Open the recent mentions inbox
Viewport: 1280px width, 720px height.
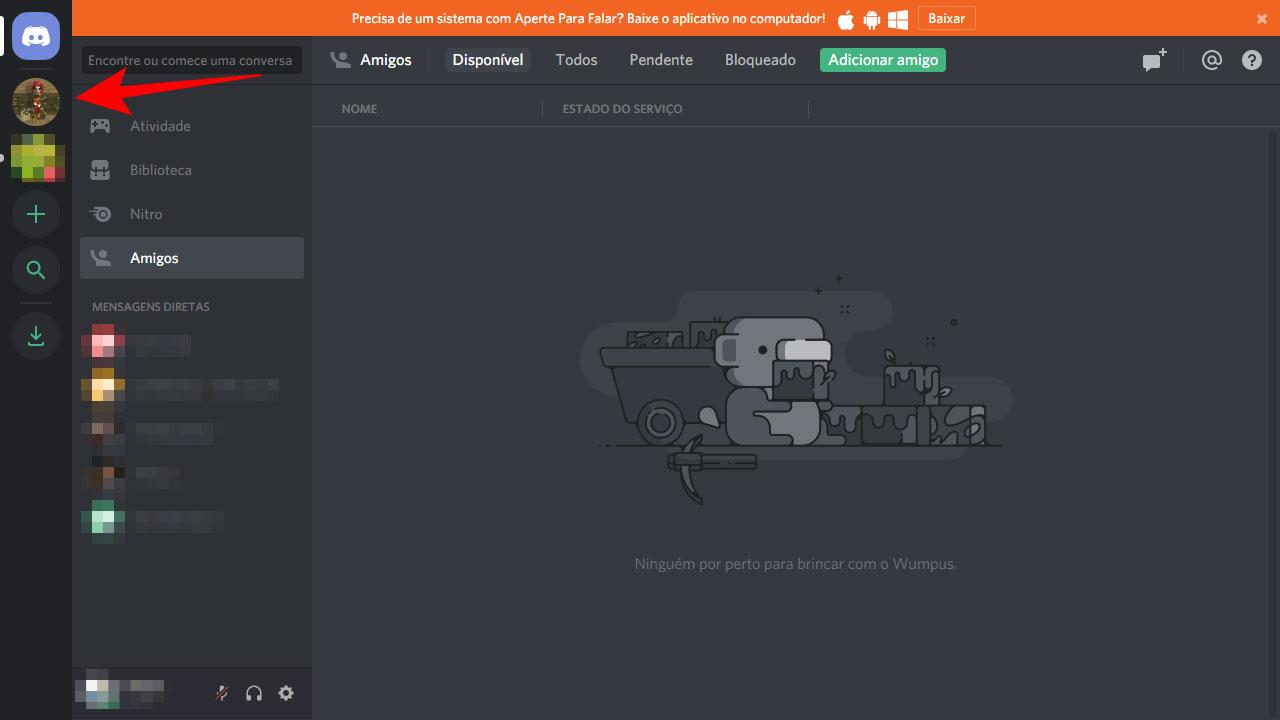(1211, 60)
